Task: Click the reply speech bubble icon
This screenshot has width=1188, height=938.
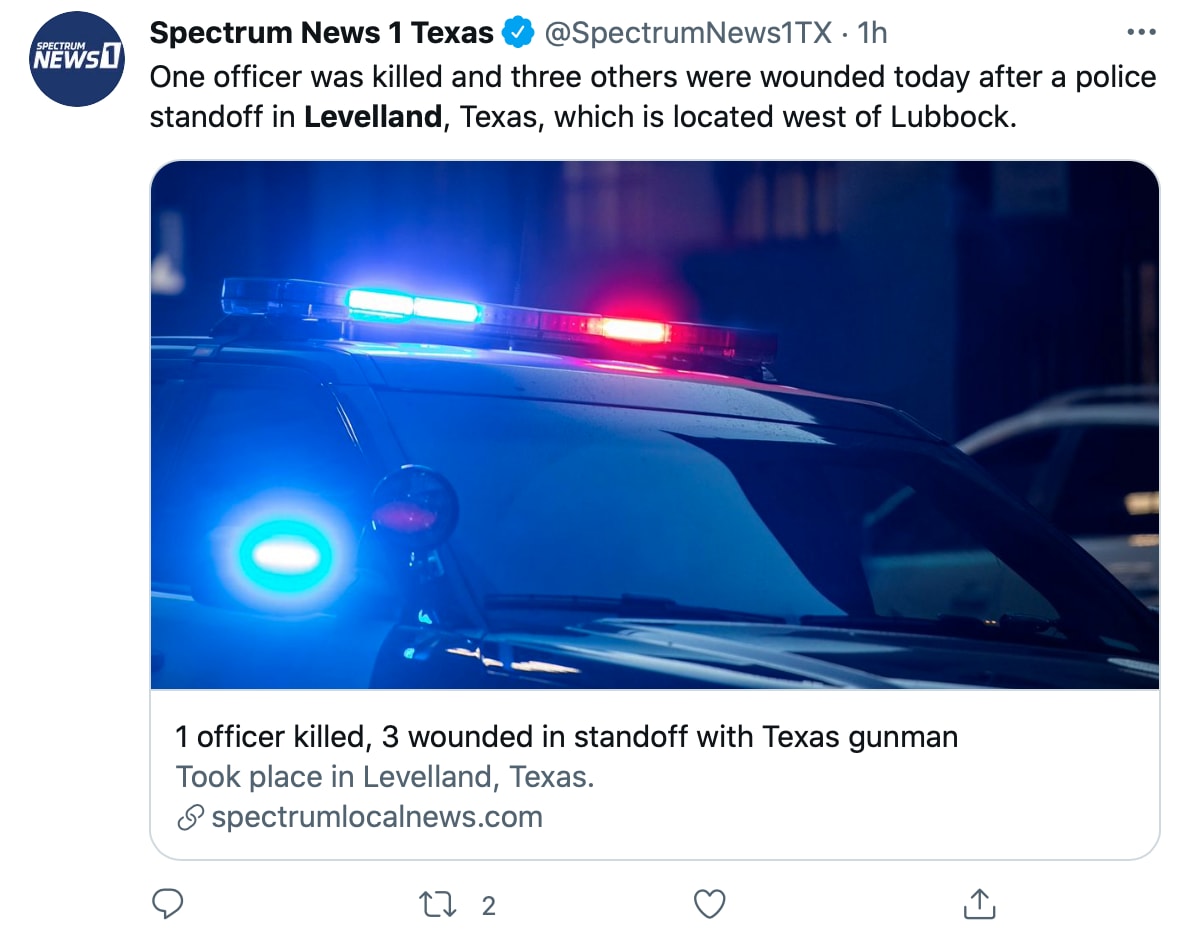Action: [167, 905]
